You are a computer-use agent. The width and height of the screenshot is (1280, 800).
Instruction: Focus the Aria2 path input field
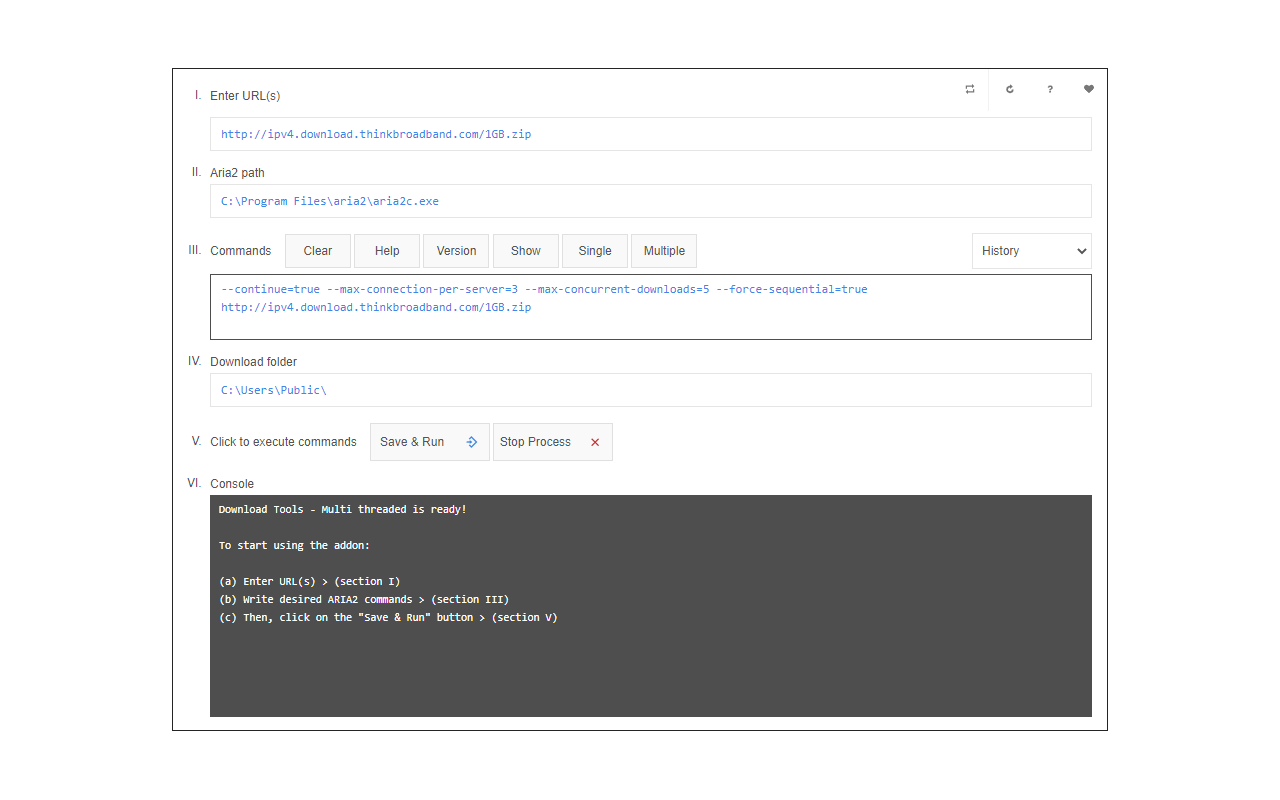click(651, 201)
